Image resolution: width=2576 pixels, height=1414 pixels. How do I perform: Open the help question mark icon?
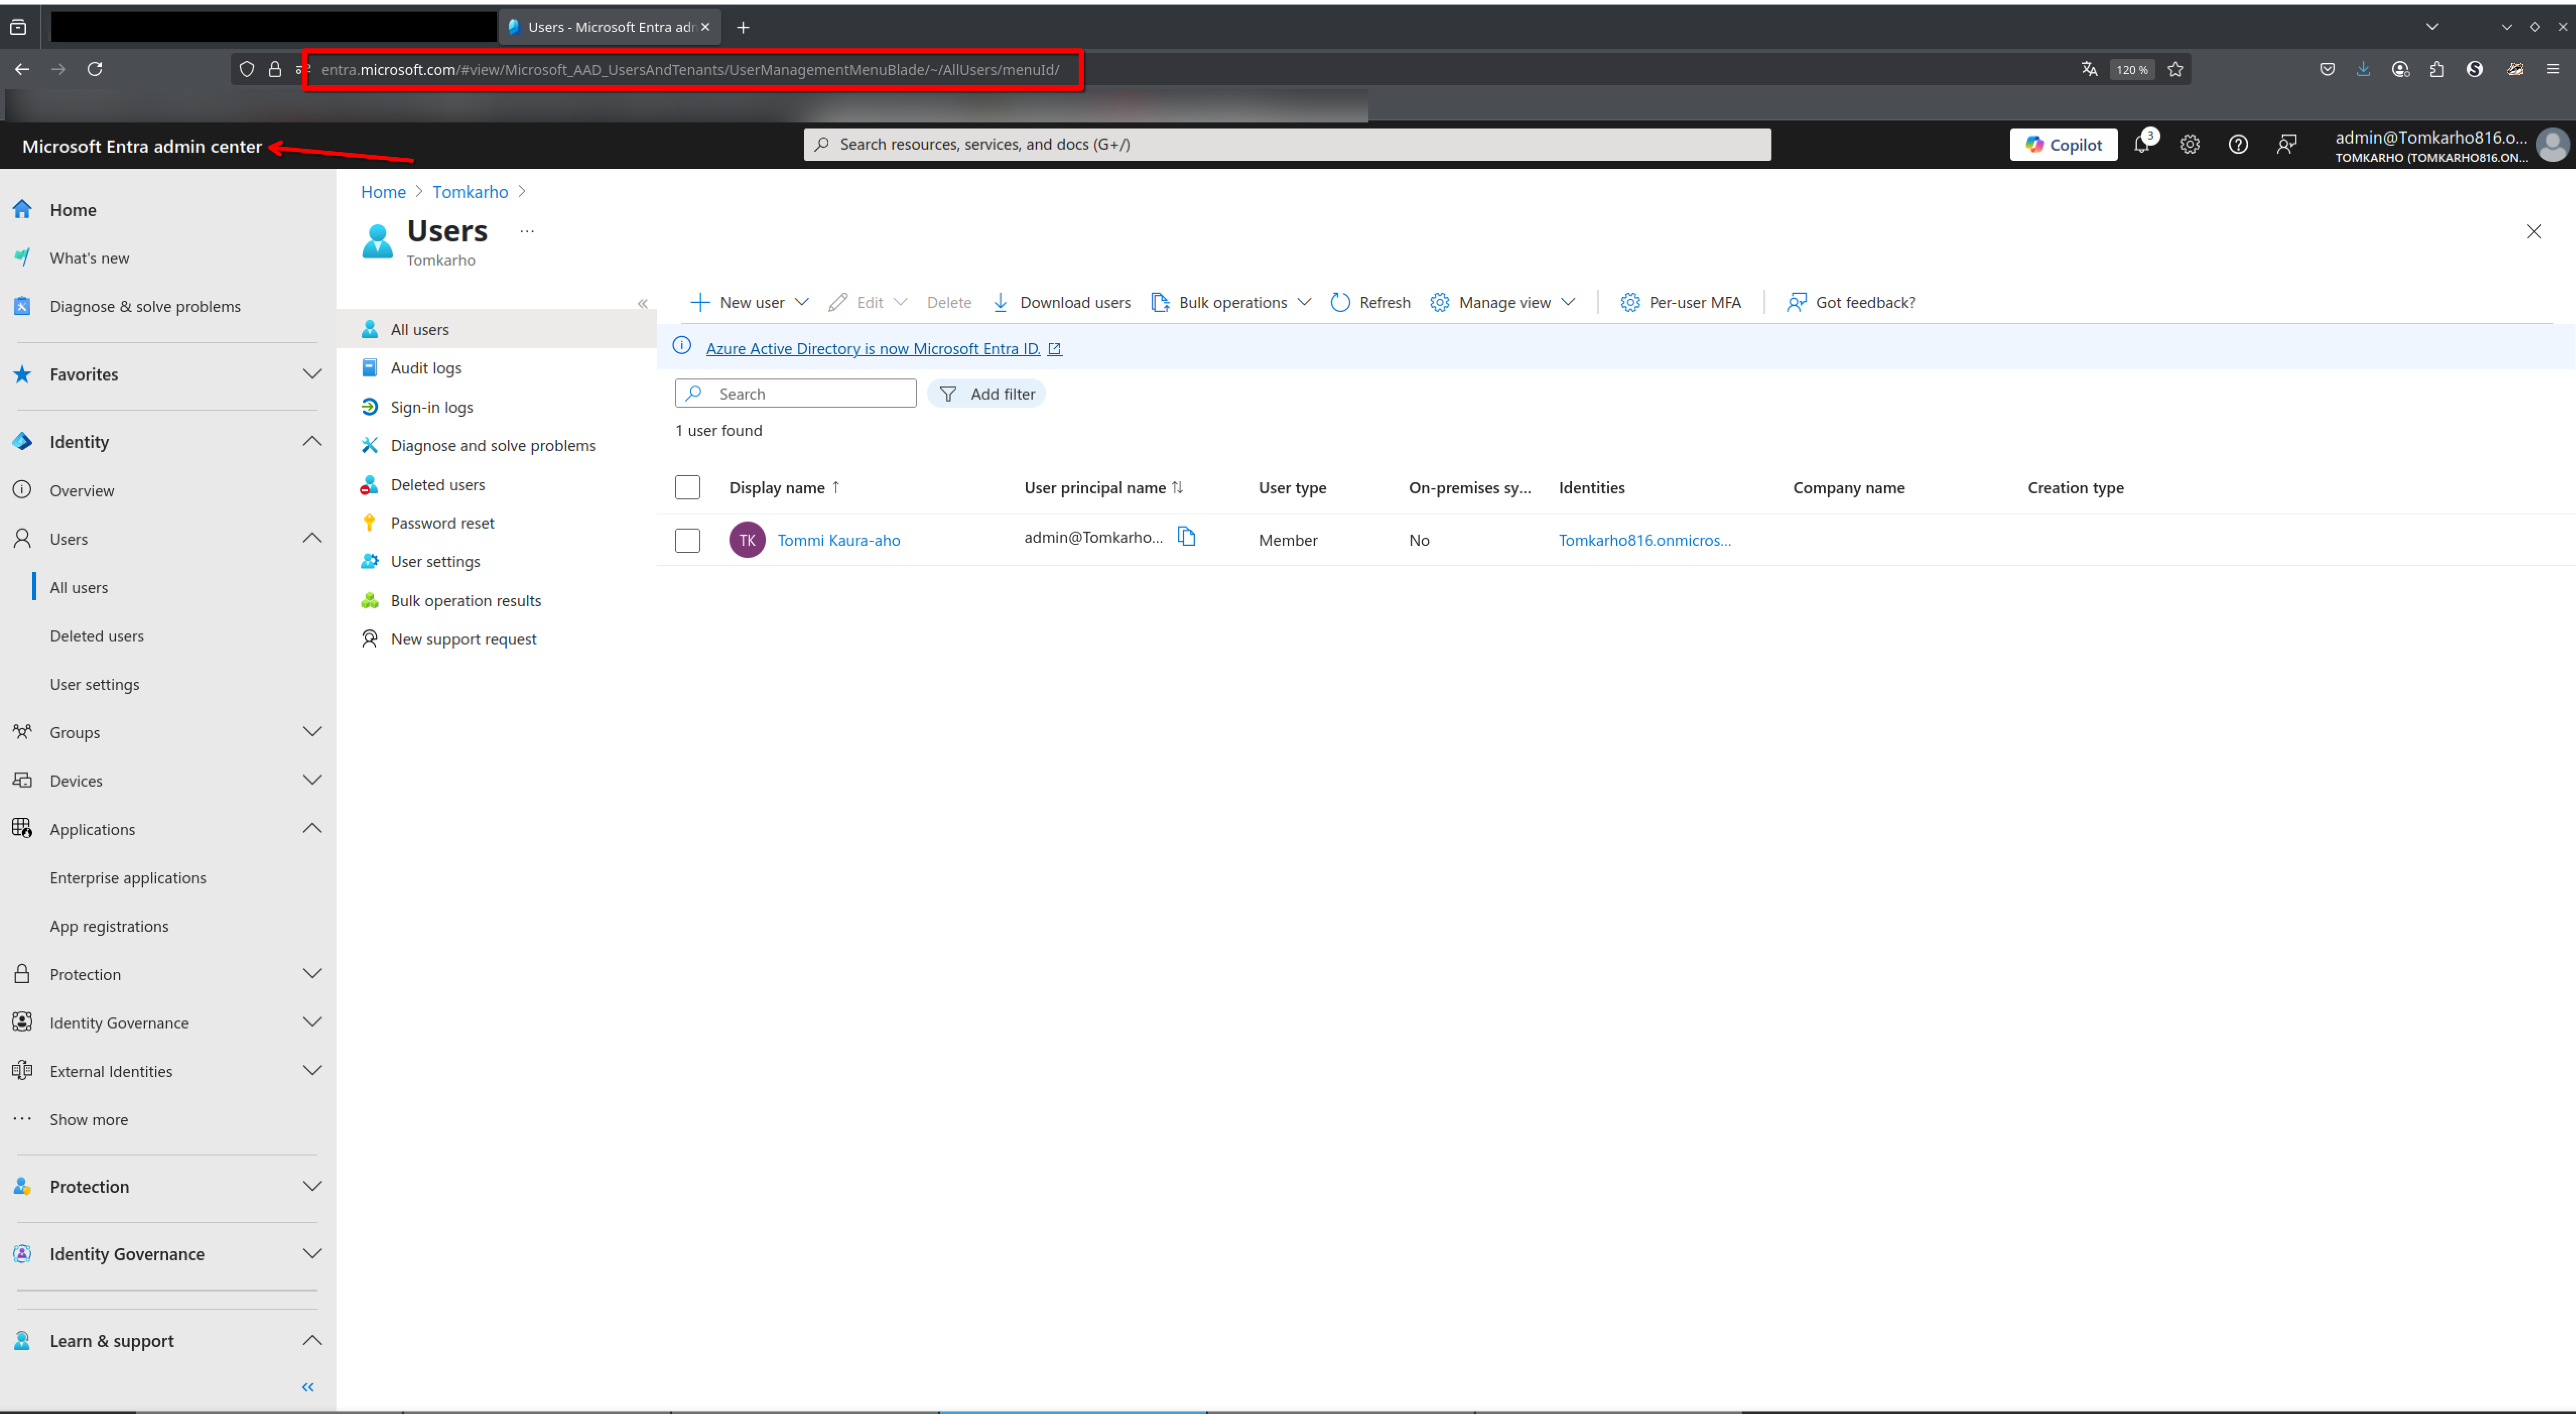(2238, 144)
